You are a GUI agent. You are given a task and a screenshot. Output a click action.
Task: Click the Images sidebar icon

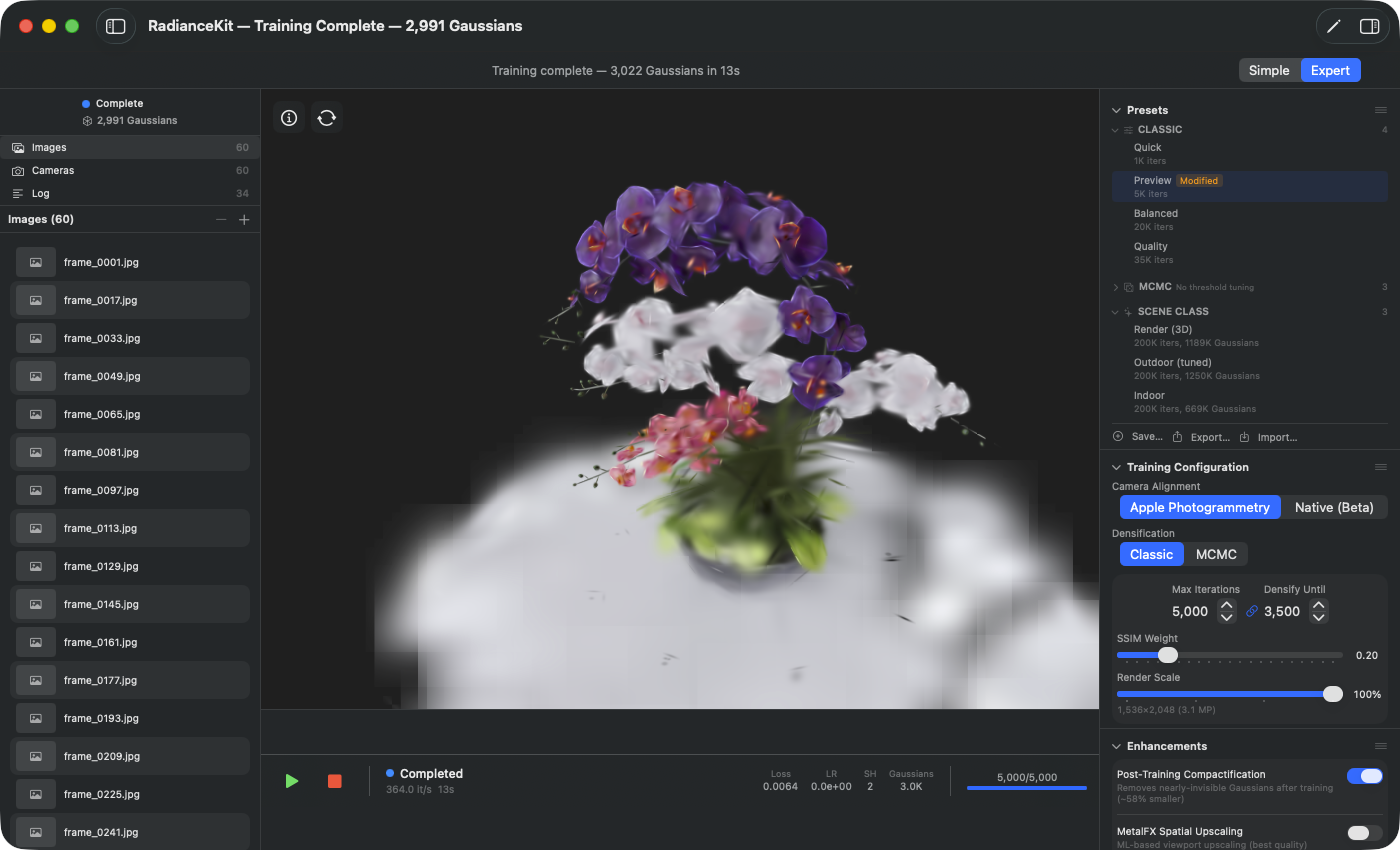[18, 147]
